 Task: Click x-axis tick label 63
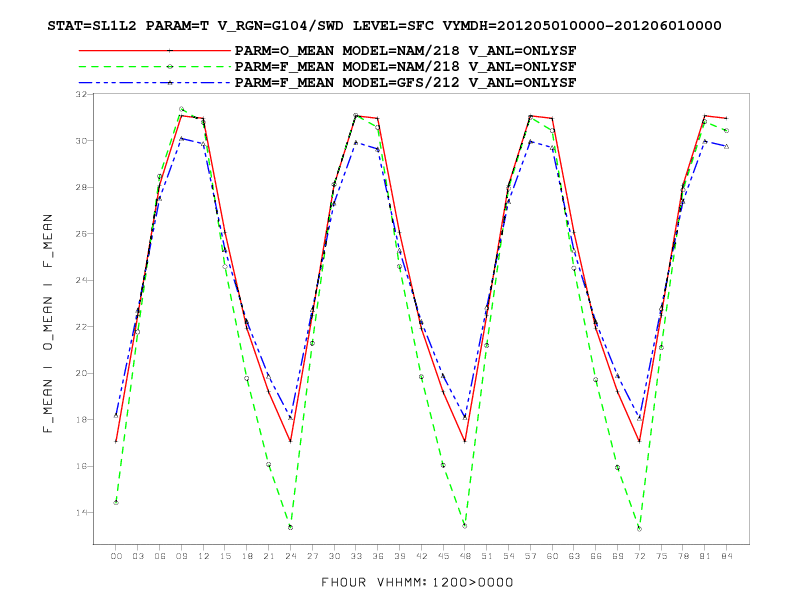click(574, 556)
